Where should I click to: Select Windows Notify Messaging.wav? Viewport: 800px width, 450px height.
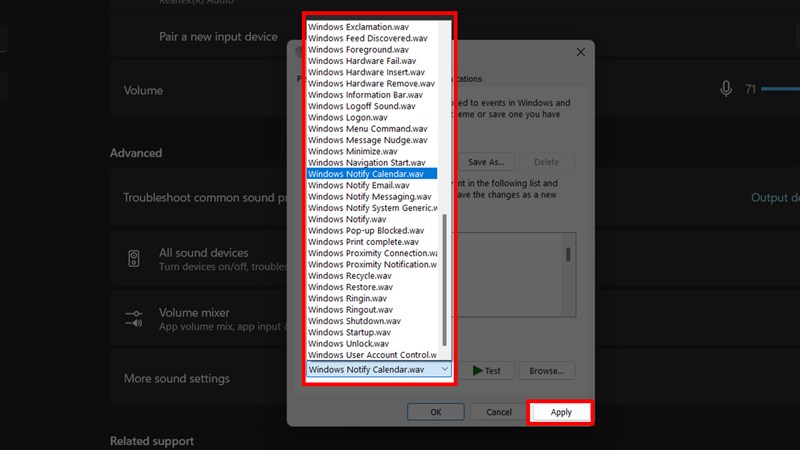pos(372,196)
